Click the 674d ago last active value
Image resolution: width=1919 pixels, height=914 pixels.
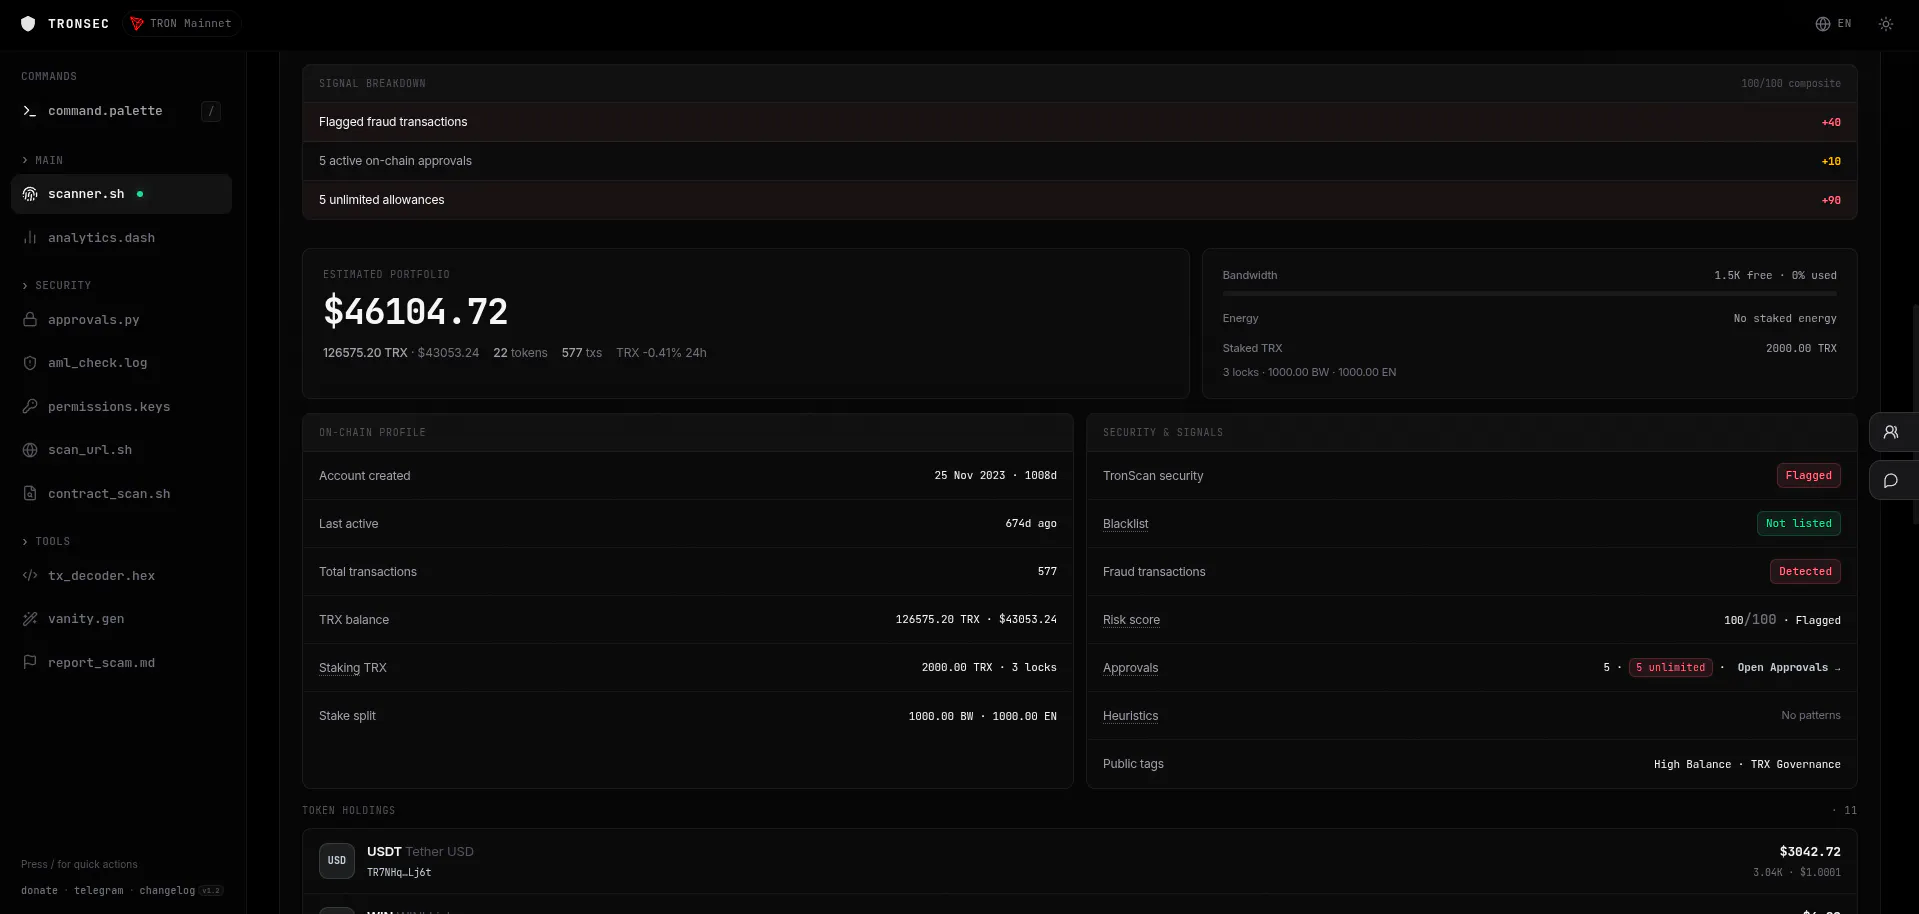coord(1031,524)
